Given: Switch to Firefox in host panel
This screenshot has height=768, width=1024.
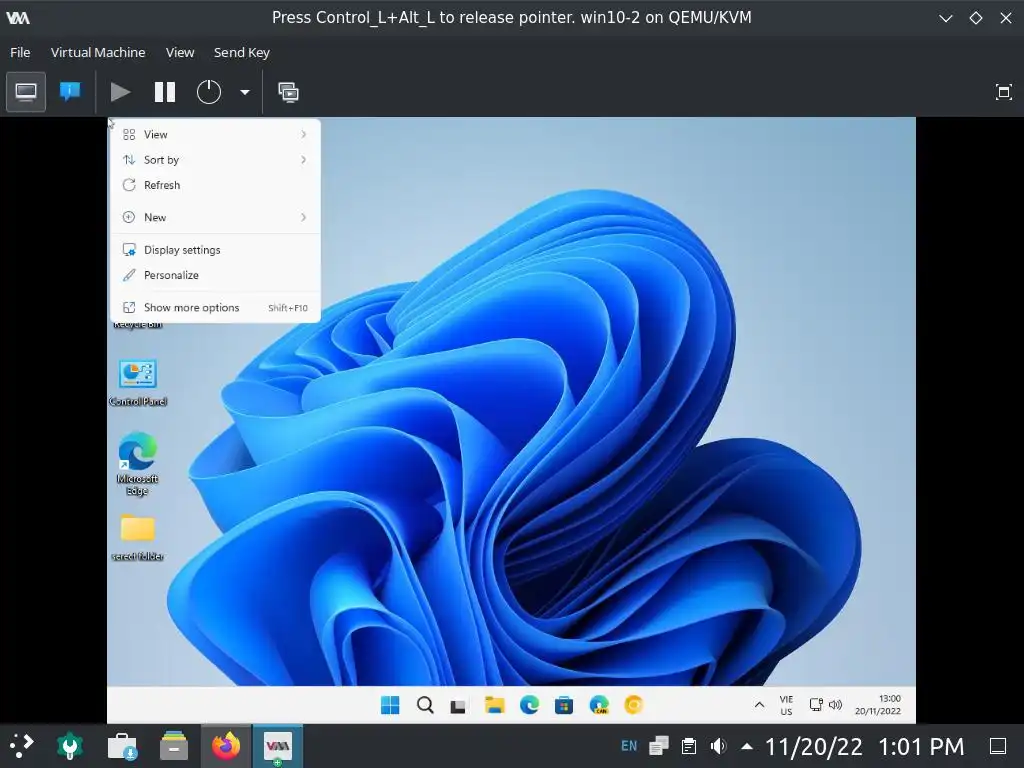Looking at the screenshot, I should click(226, 746).
